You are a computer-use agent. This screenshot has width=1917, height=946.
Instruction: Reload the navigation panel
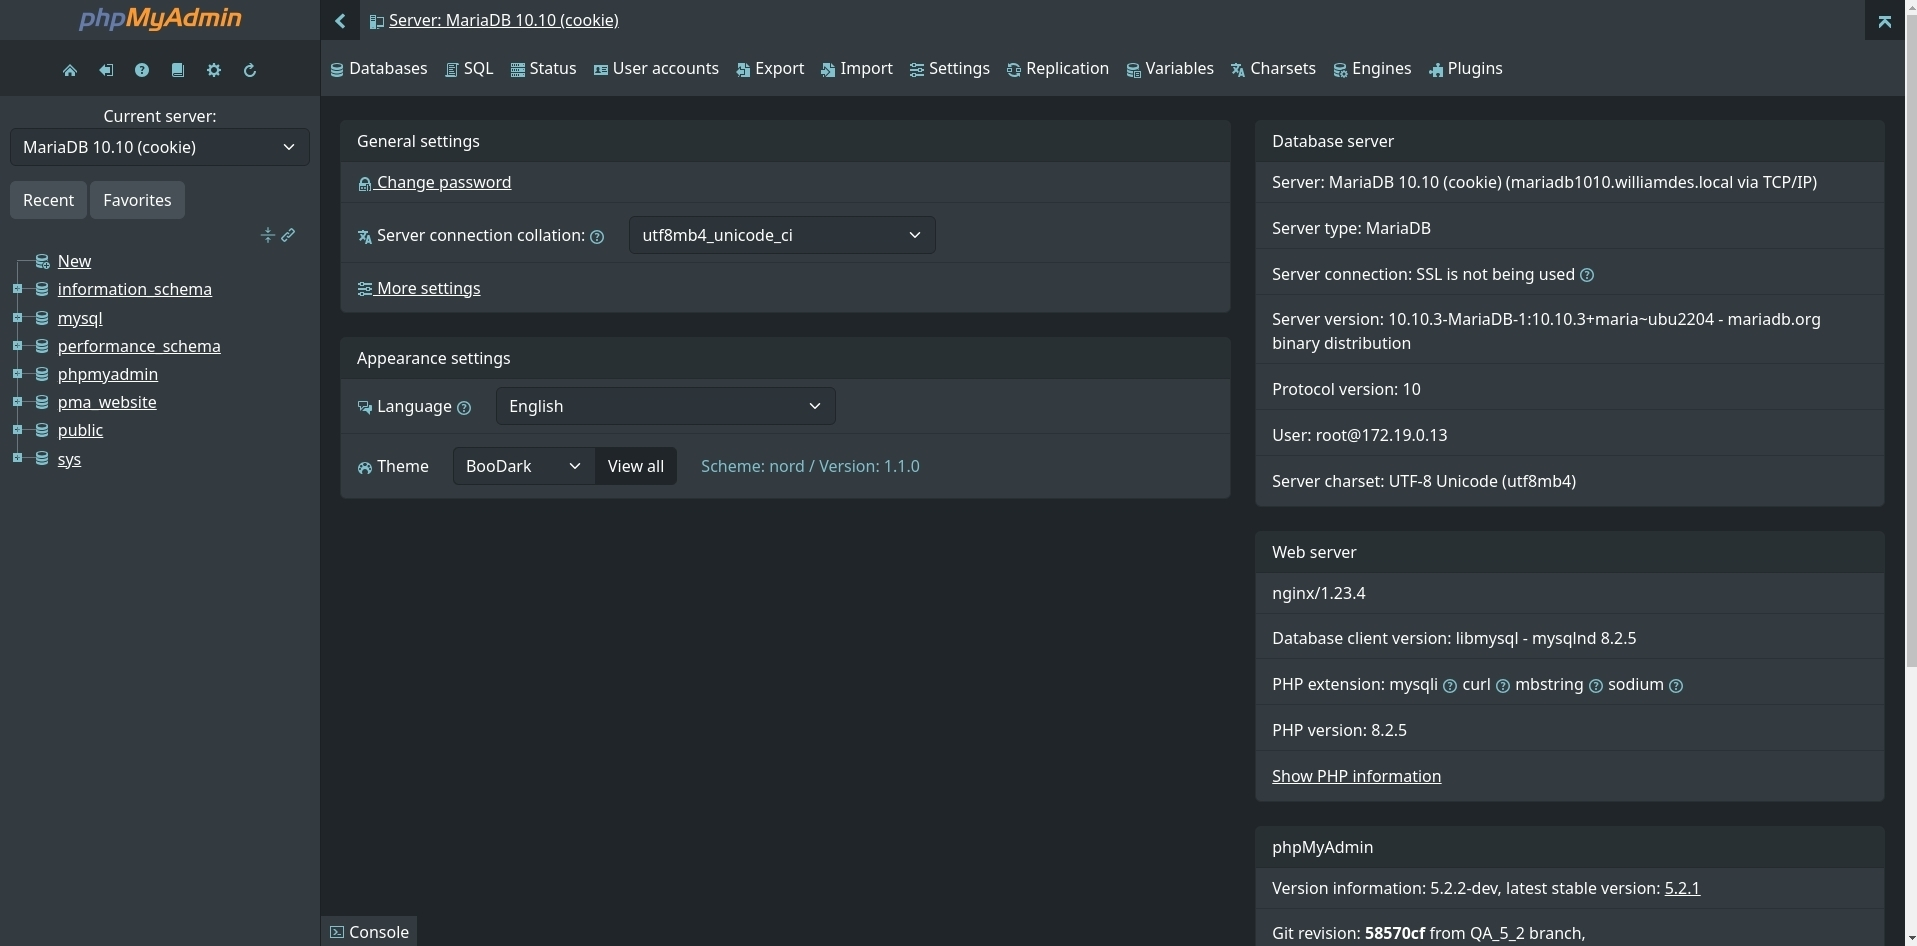coord(250,70)
